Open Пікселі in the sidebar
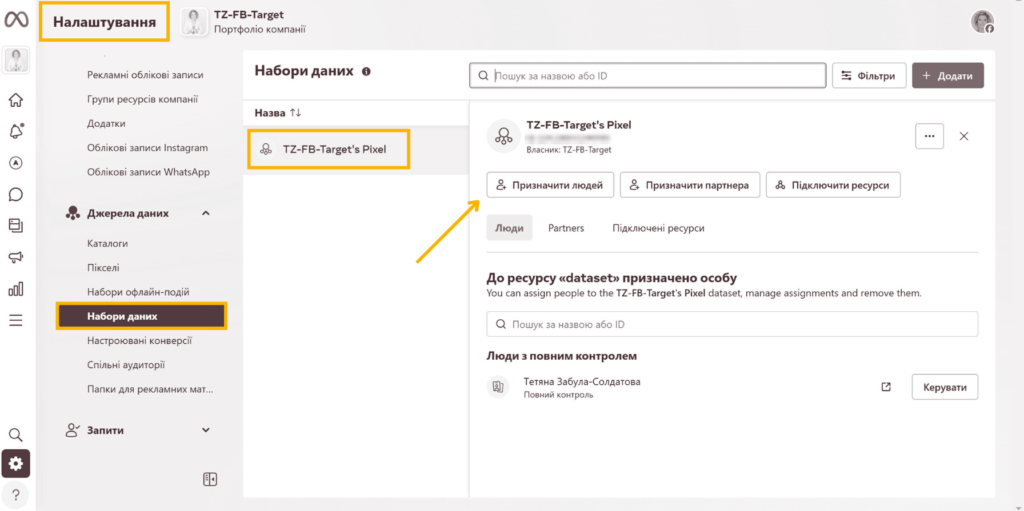1024x511 pixels. pyautogui.click(x=103, y=268)
